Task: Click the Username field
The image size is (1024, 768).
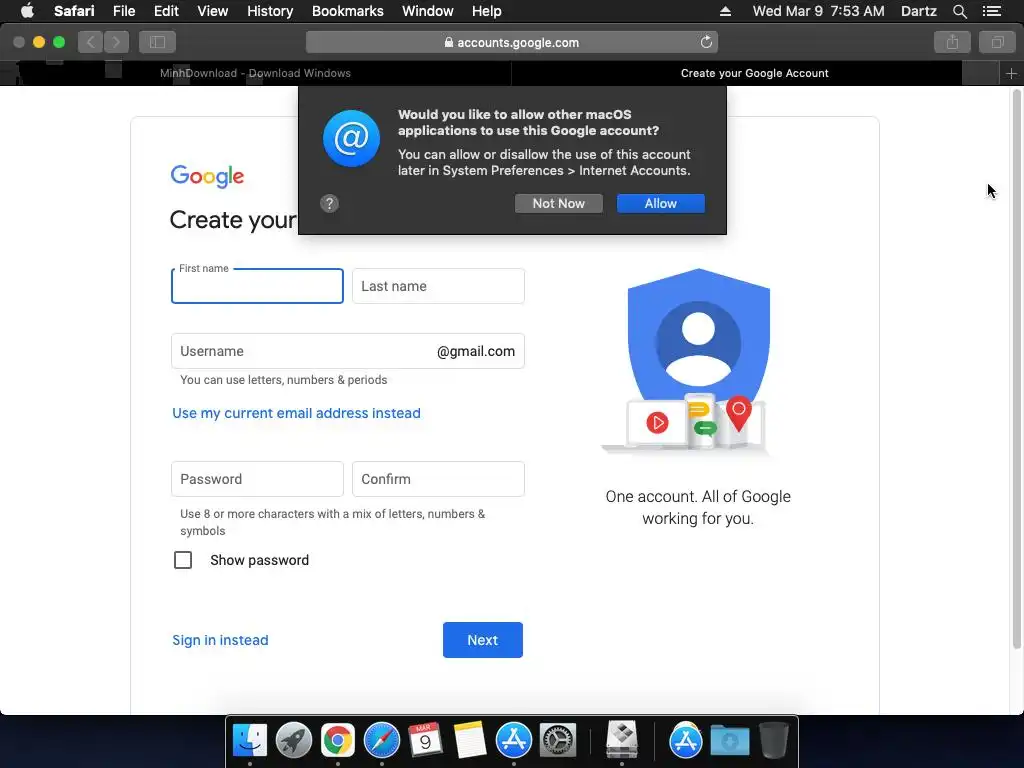Action: (x=347, y=351)
